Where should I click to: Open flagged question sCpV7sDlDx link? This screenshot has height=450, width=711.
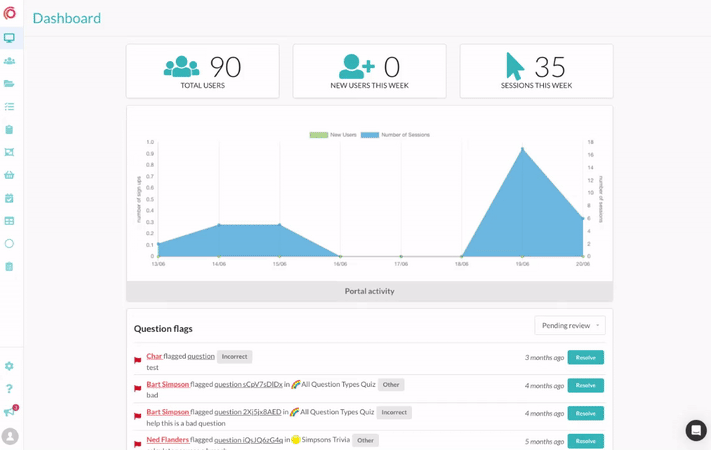coord(248,384)
